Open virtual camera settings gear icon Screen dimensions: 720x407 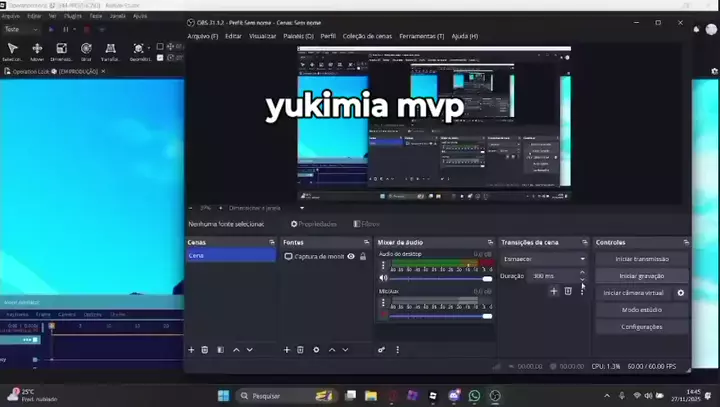pos(681,293)
